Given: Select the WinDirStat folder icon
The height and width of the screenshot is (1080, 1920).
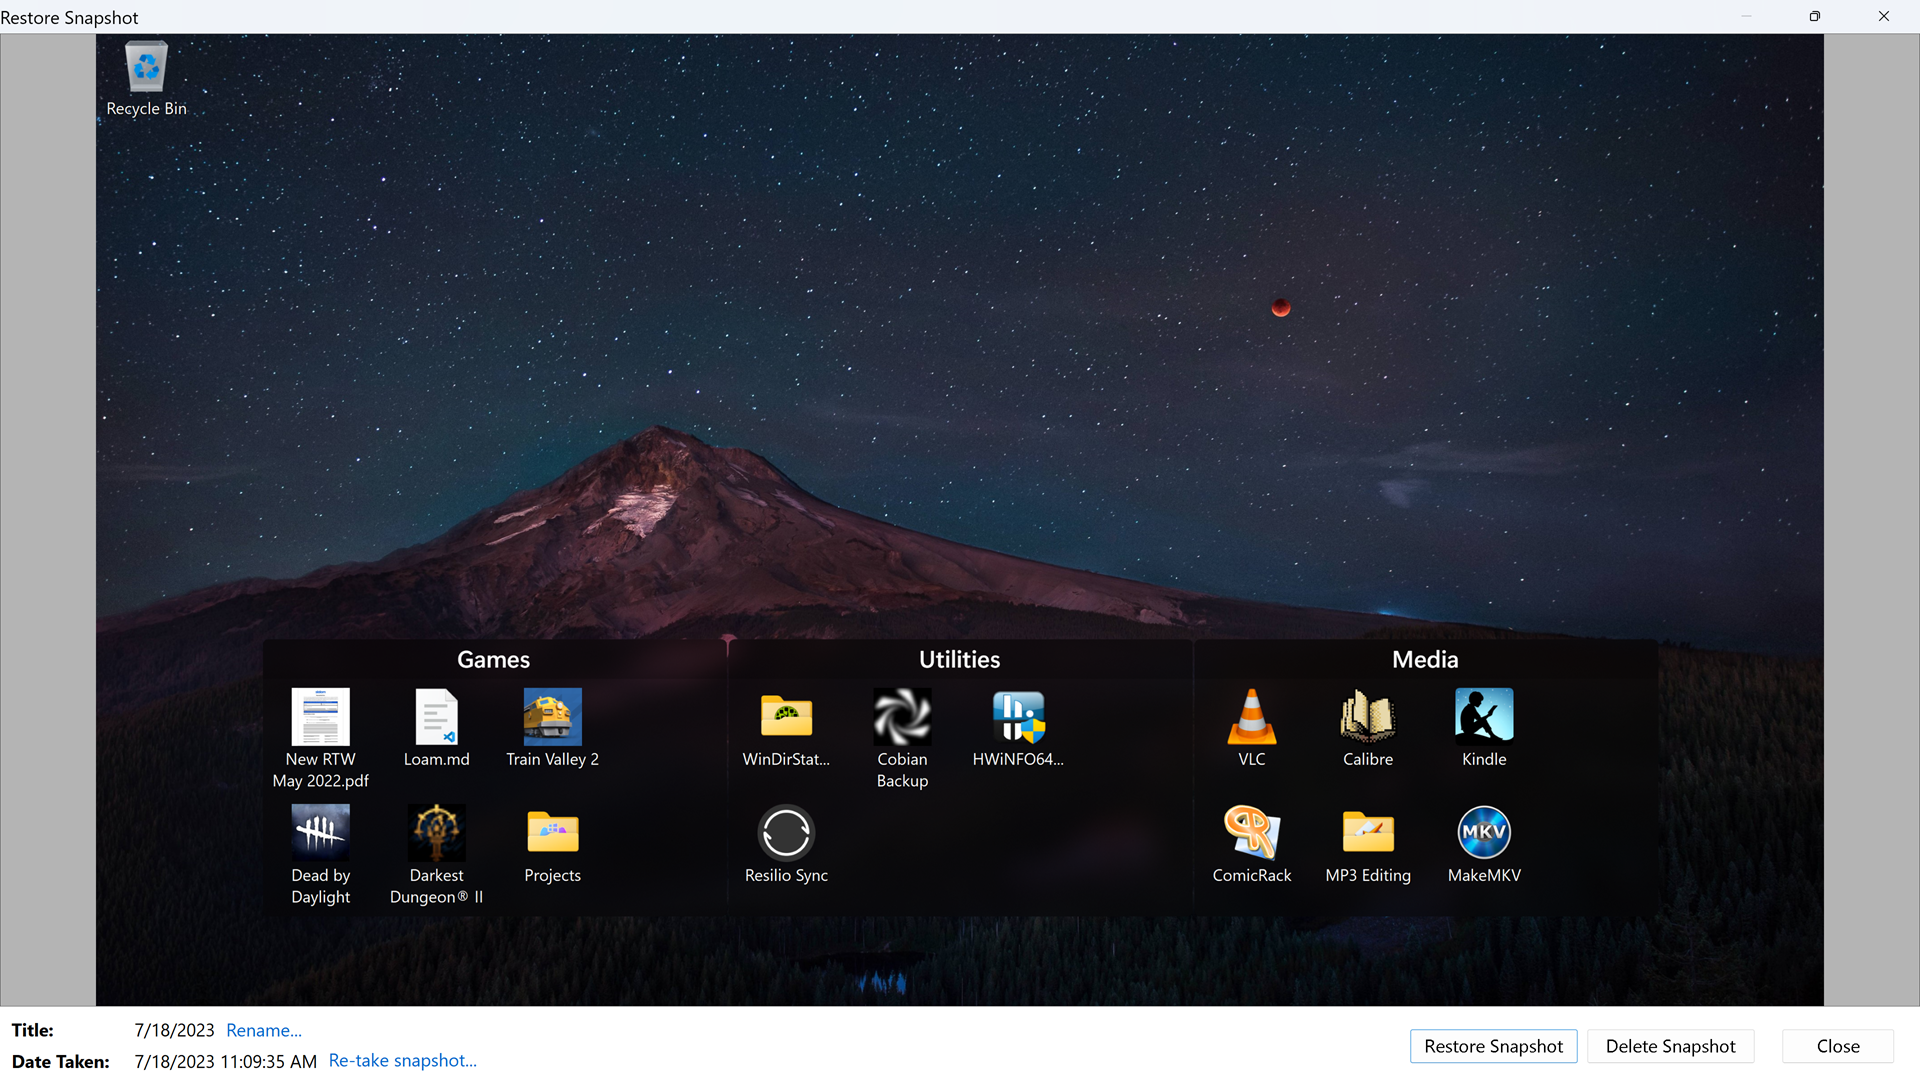Looking at the screenshot, I should click(x=786, y=717).
